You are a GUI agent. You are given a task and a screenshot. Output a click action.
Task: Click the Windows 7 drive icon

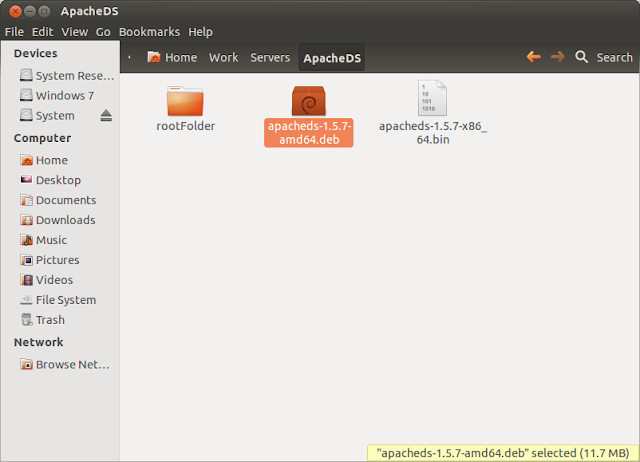click(26, 95)
